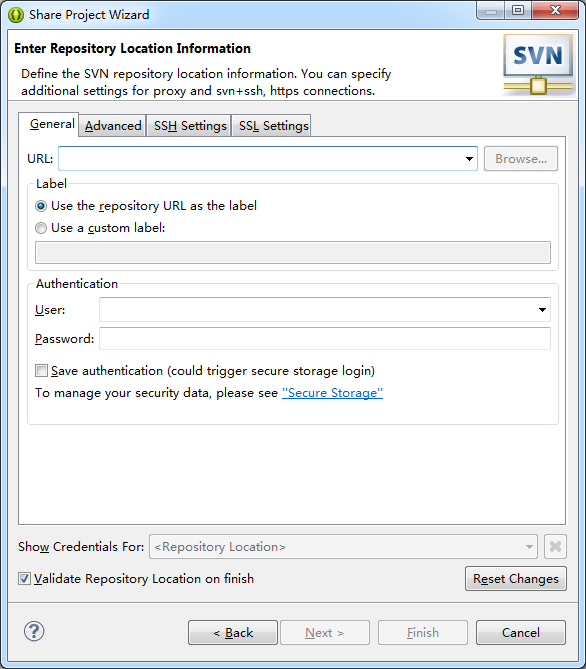Follow the Secure Storage link
The width and height of the screenshot is (586, 669).
[x=332, y=393]
